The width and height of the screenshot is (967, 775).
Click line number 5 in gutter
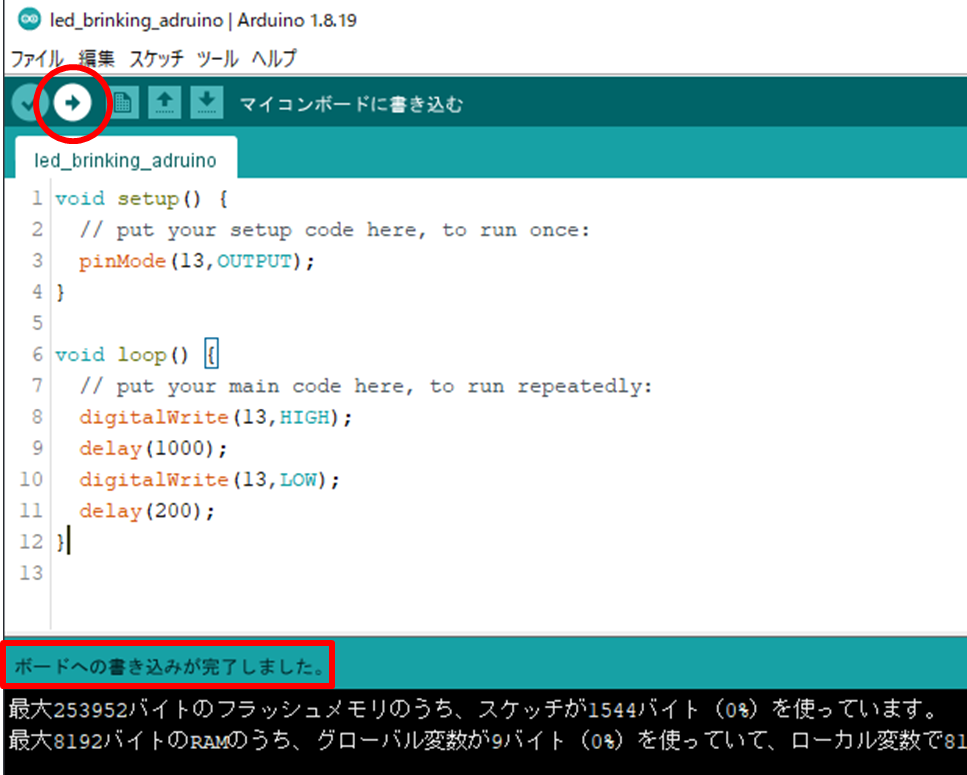tap(37, 324)
